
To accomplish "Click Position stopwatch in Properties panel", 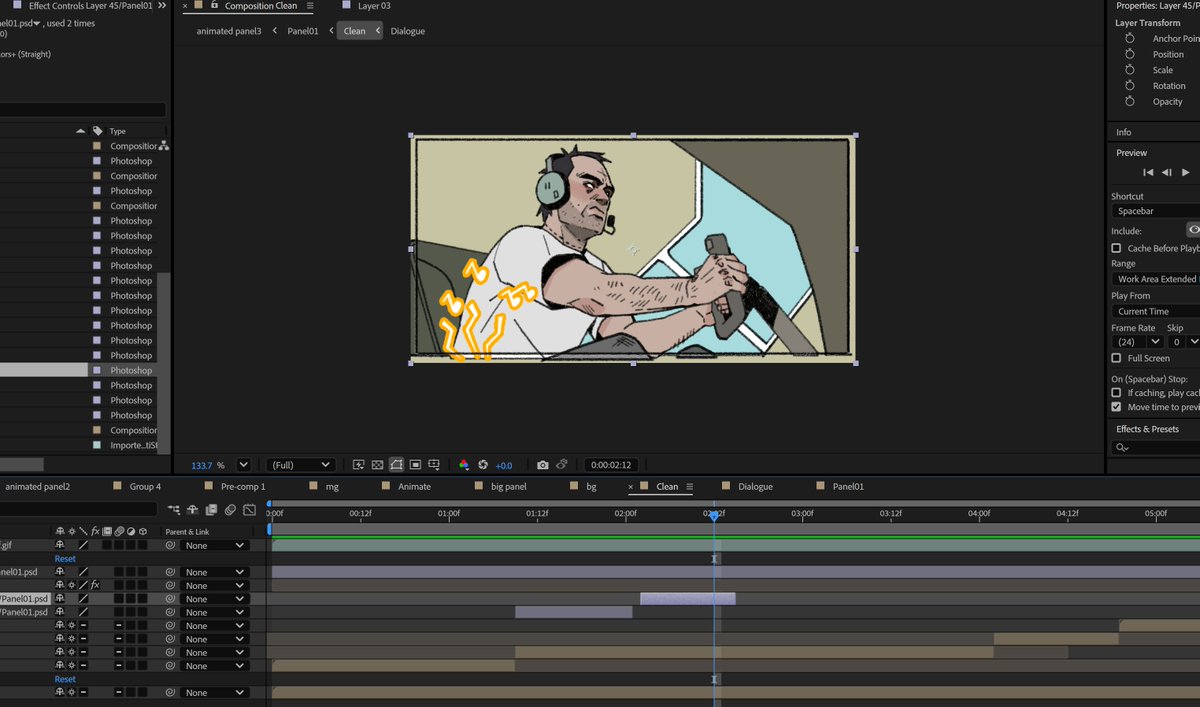I will point(1130,54).
